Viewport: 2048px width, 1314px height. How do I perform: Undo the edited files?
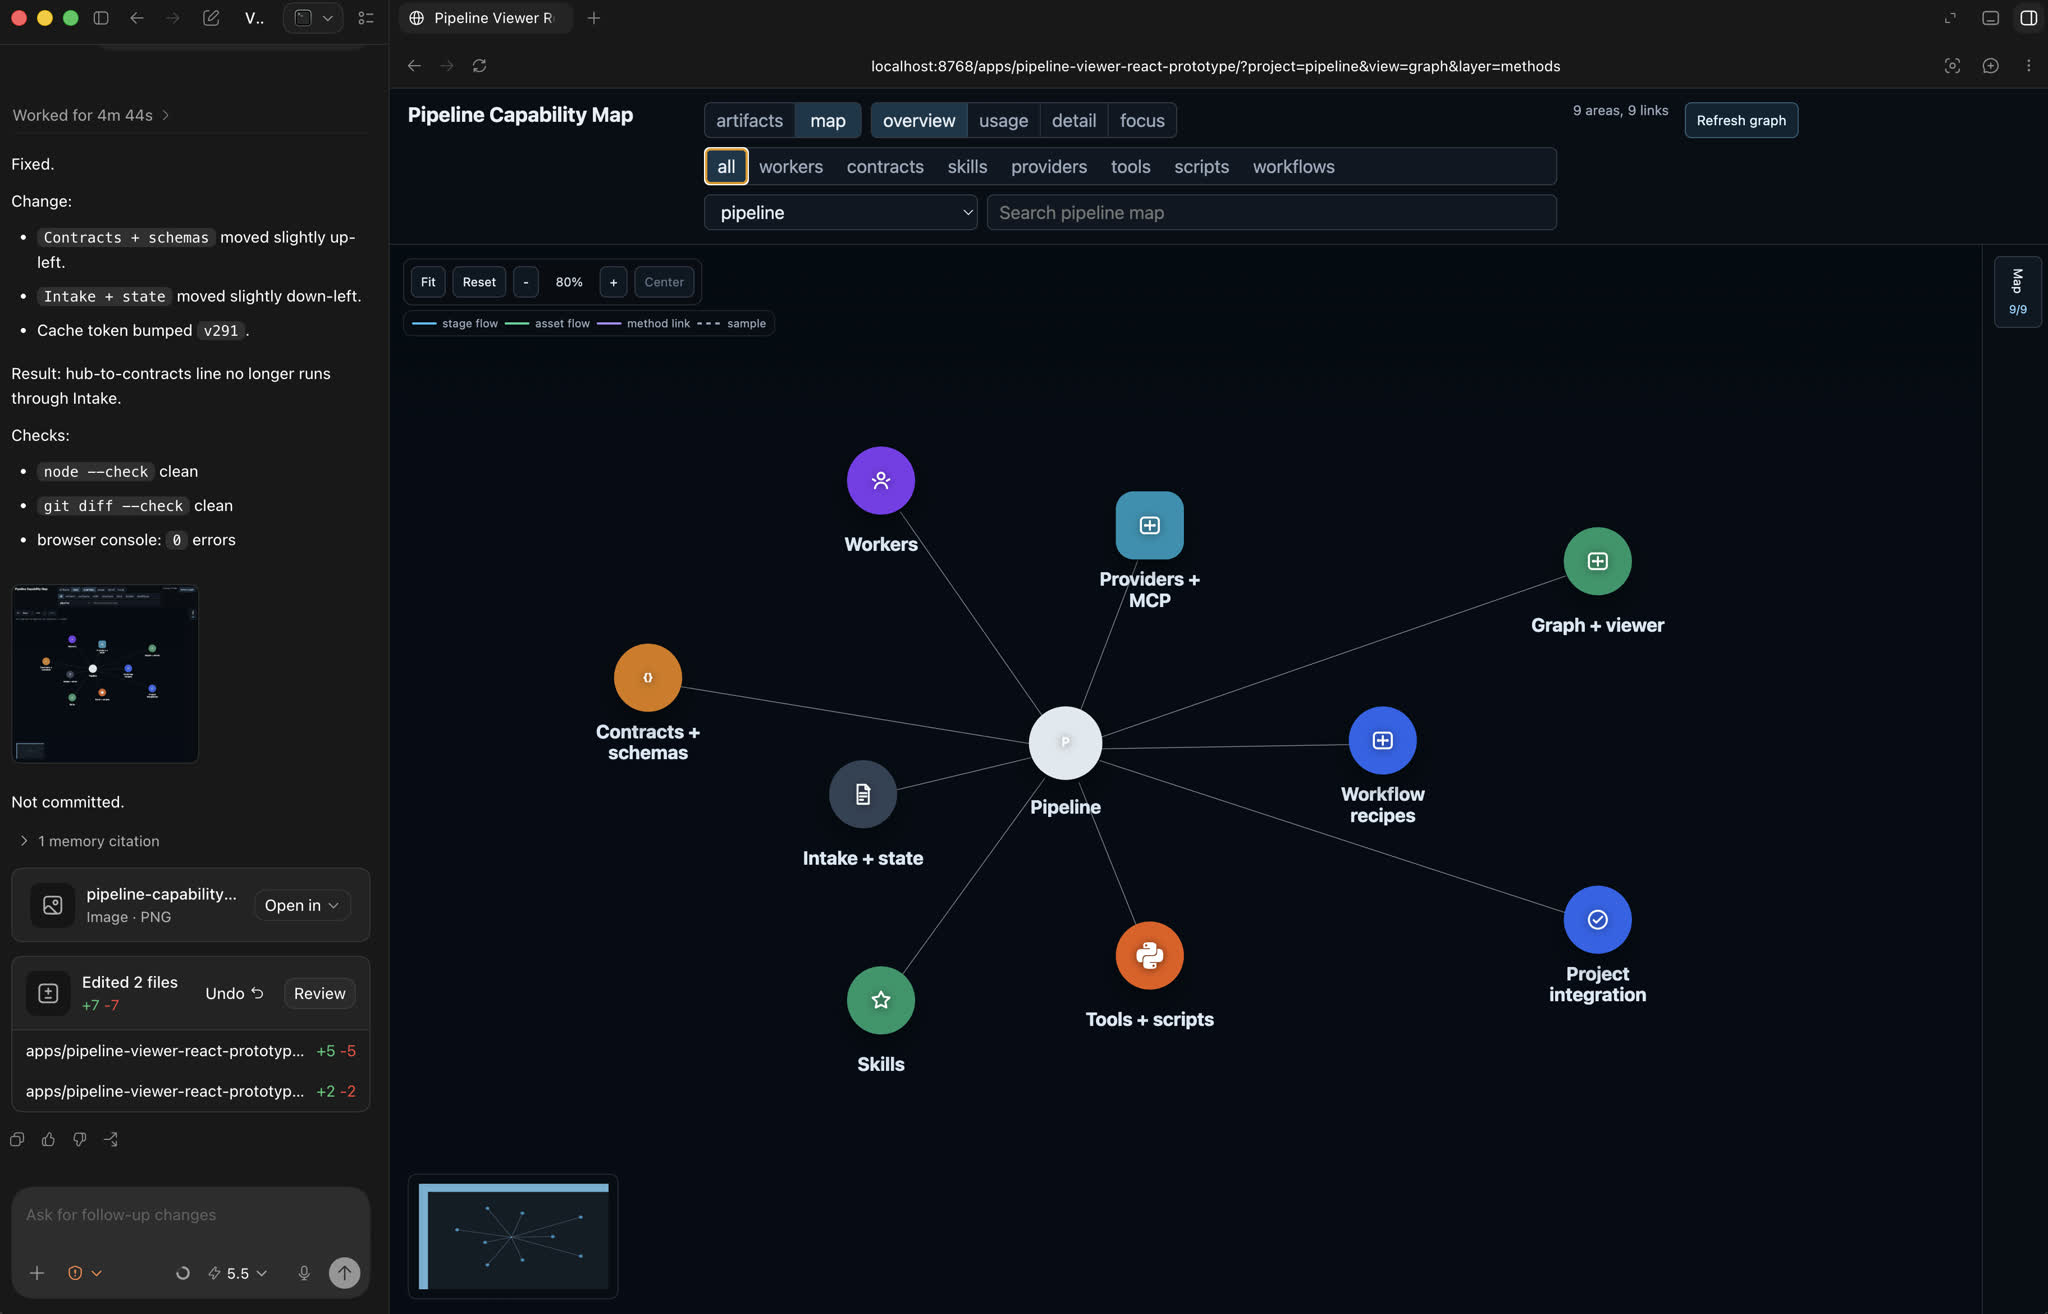pos(234,993)
